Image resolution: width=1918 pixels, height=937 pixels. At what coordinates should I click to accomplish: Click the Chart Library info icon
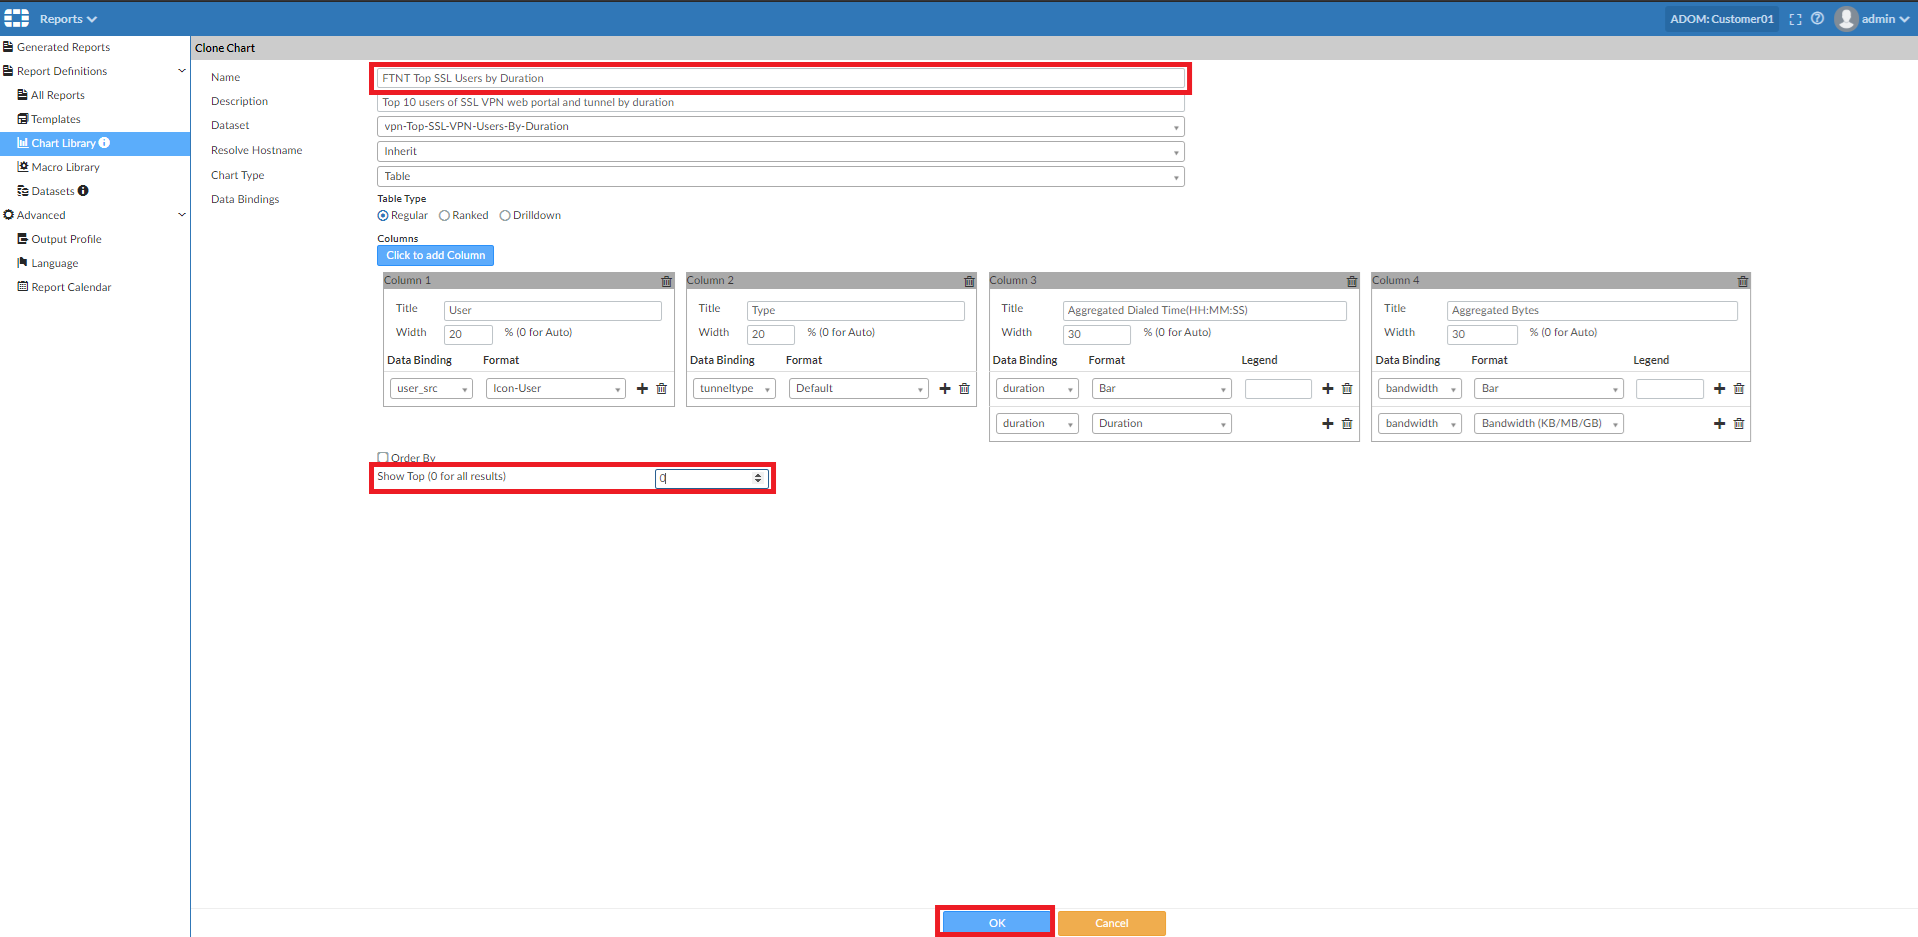click(105, 143)
